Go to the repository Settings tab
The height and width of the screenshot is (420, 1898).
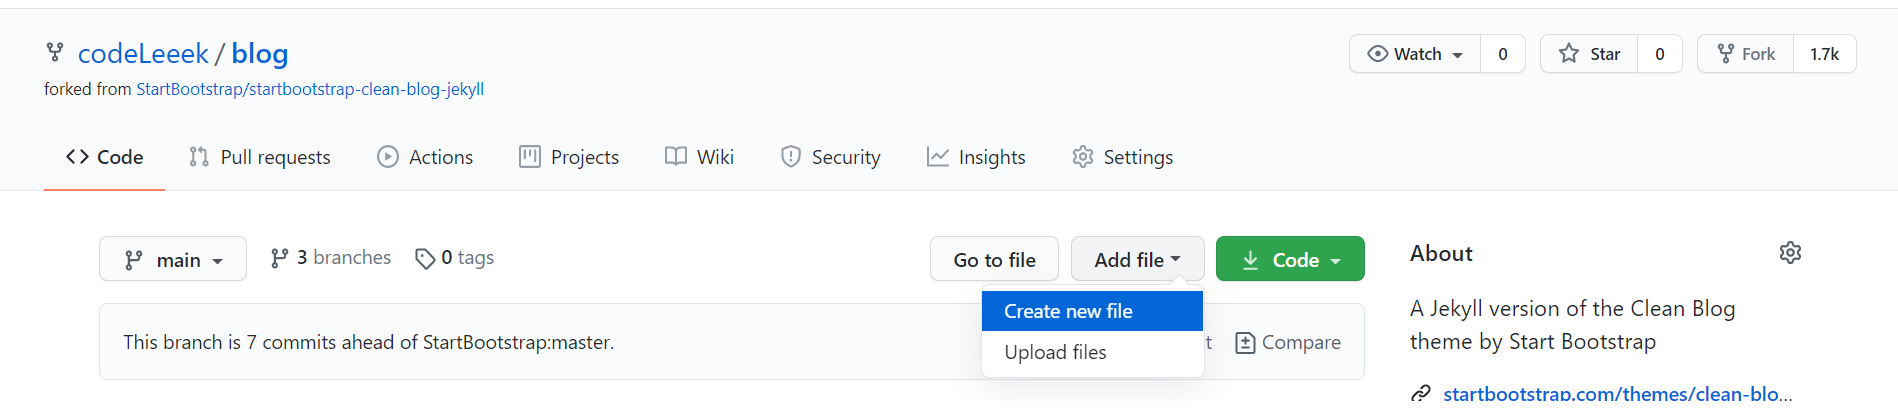tap(1123, 157)
